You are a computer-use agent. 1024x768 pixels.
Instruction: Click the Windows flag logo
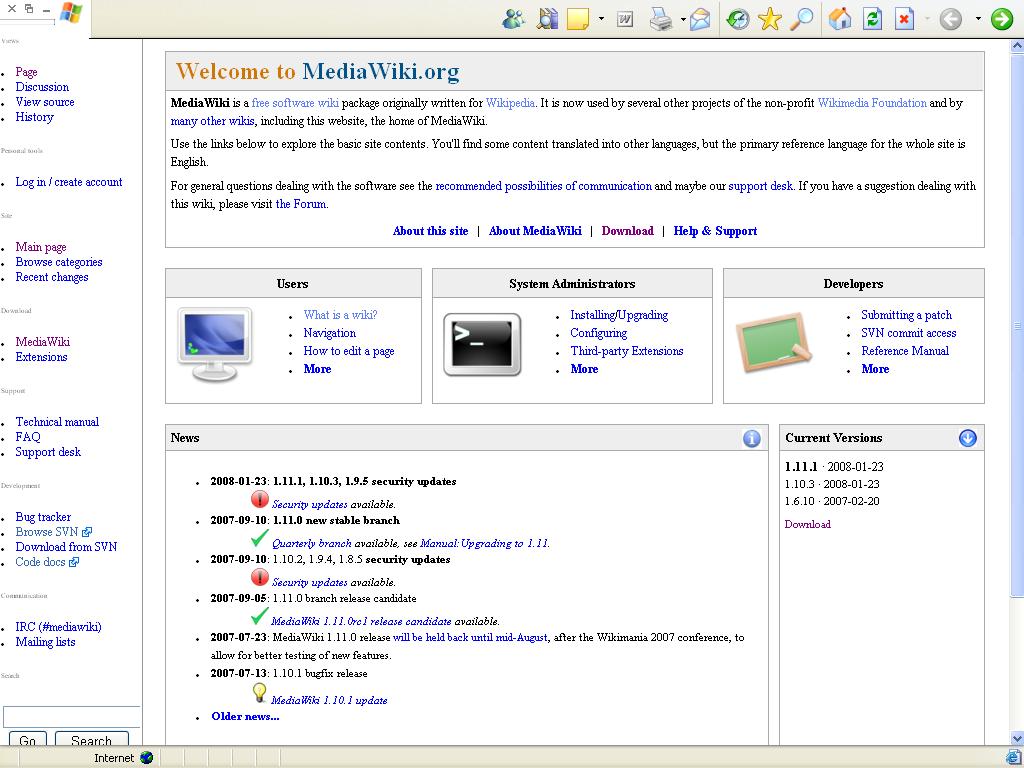[71, 12]
